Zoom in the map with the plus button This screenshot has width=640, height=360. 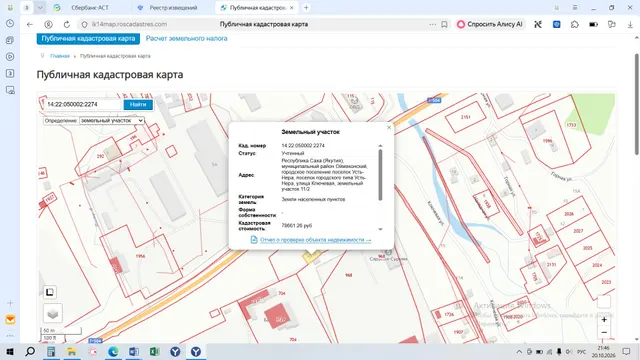click(x=604, y=320)
